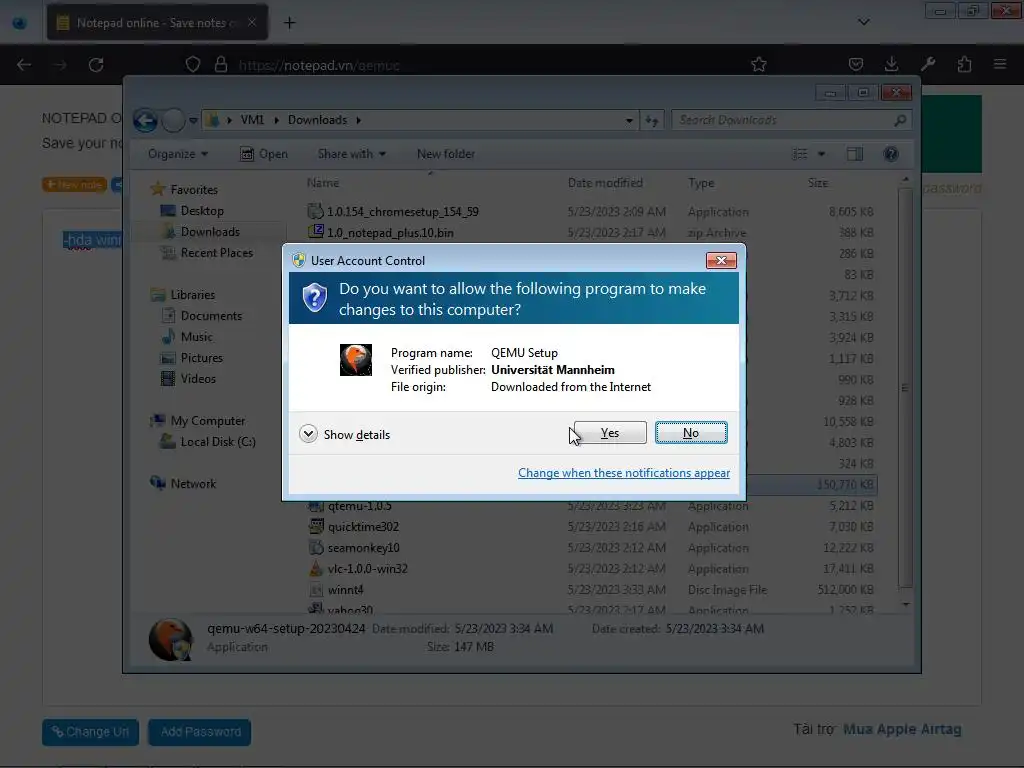The width and height of the screenshot is (1024, 768).
Task: Click Open in the Explorer toolbar
Action: pos(264,154)
